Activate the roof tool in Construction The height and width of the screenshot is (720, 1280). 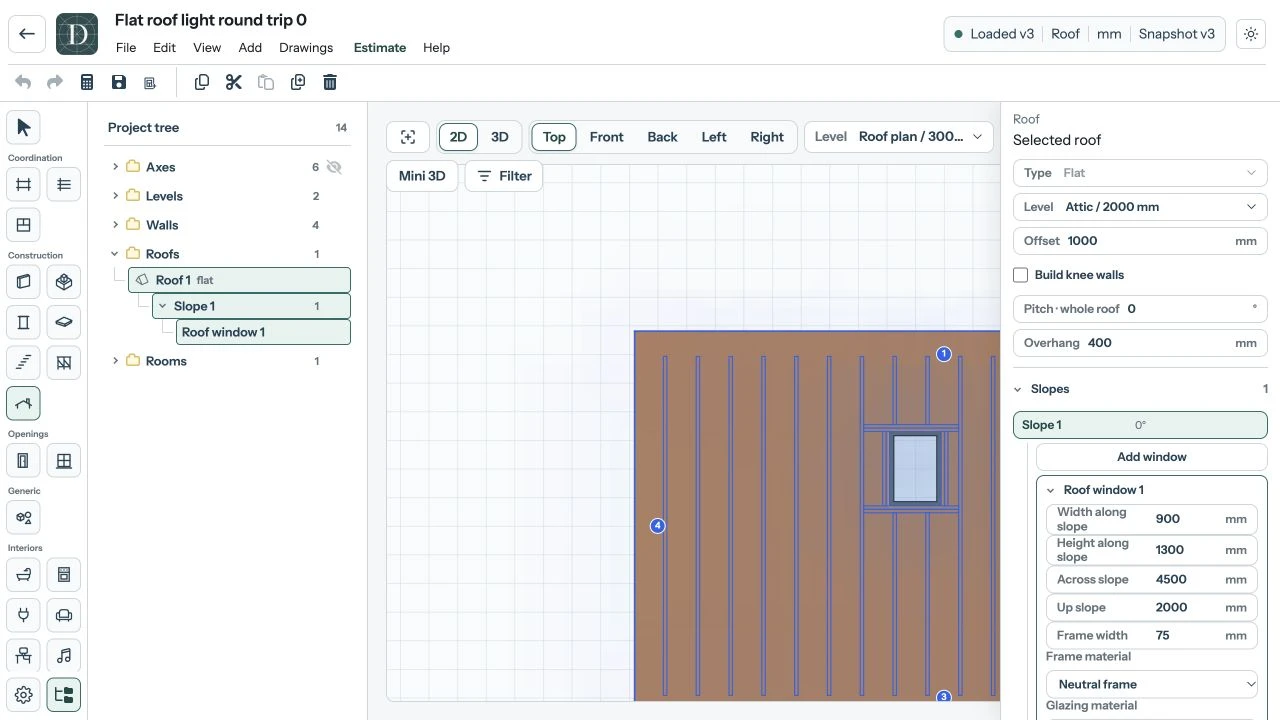point(23,403)
